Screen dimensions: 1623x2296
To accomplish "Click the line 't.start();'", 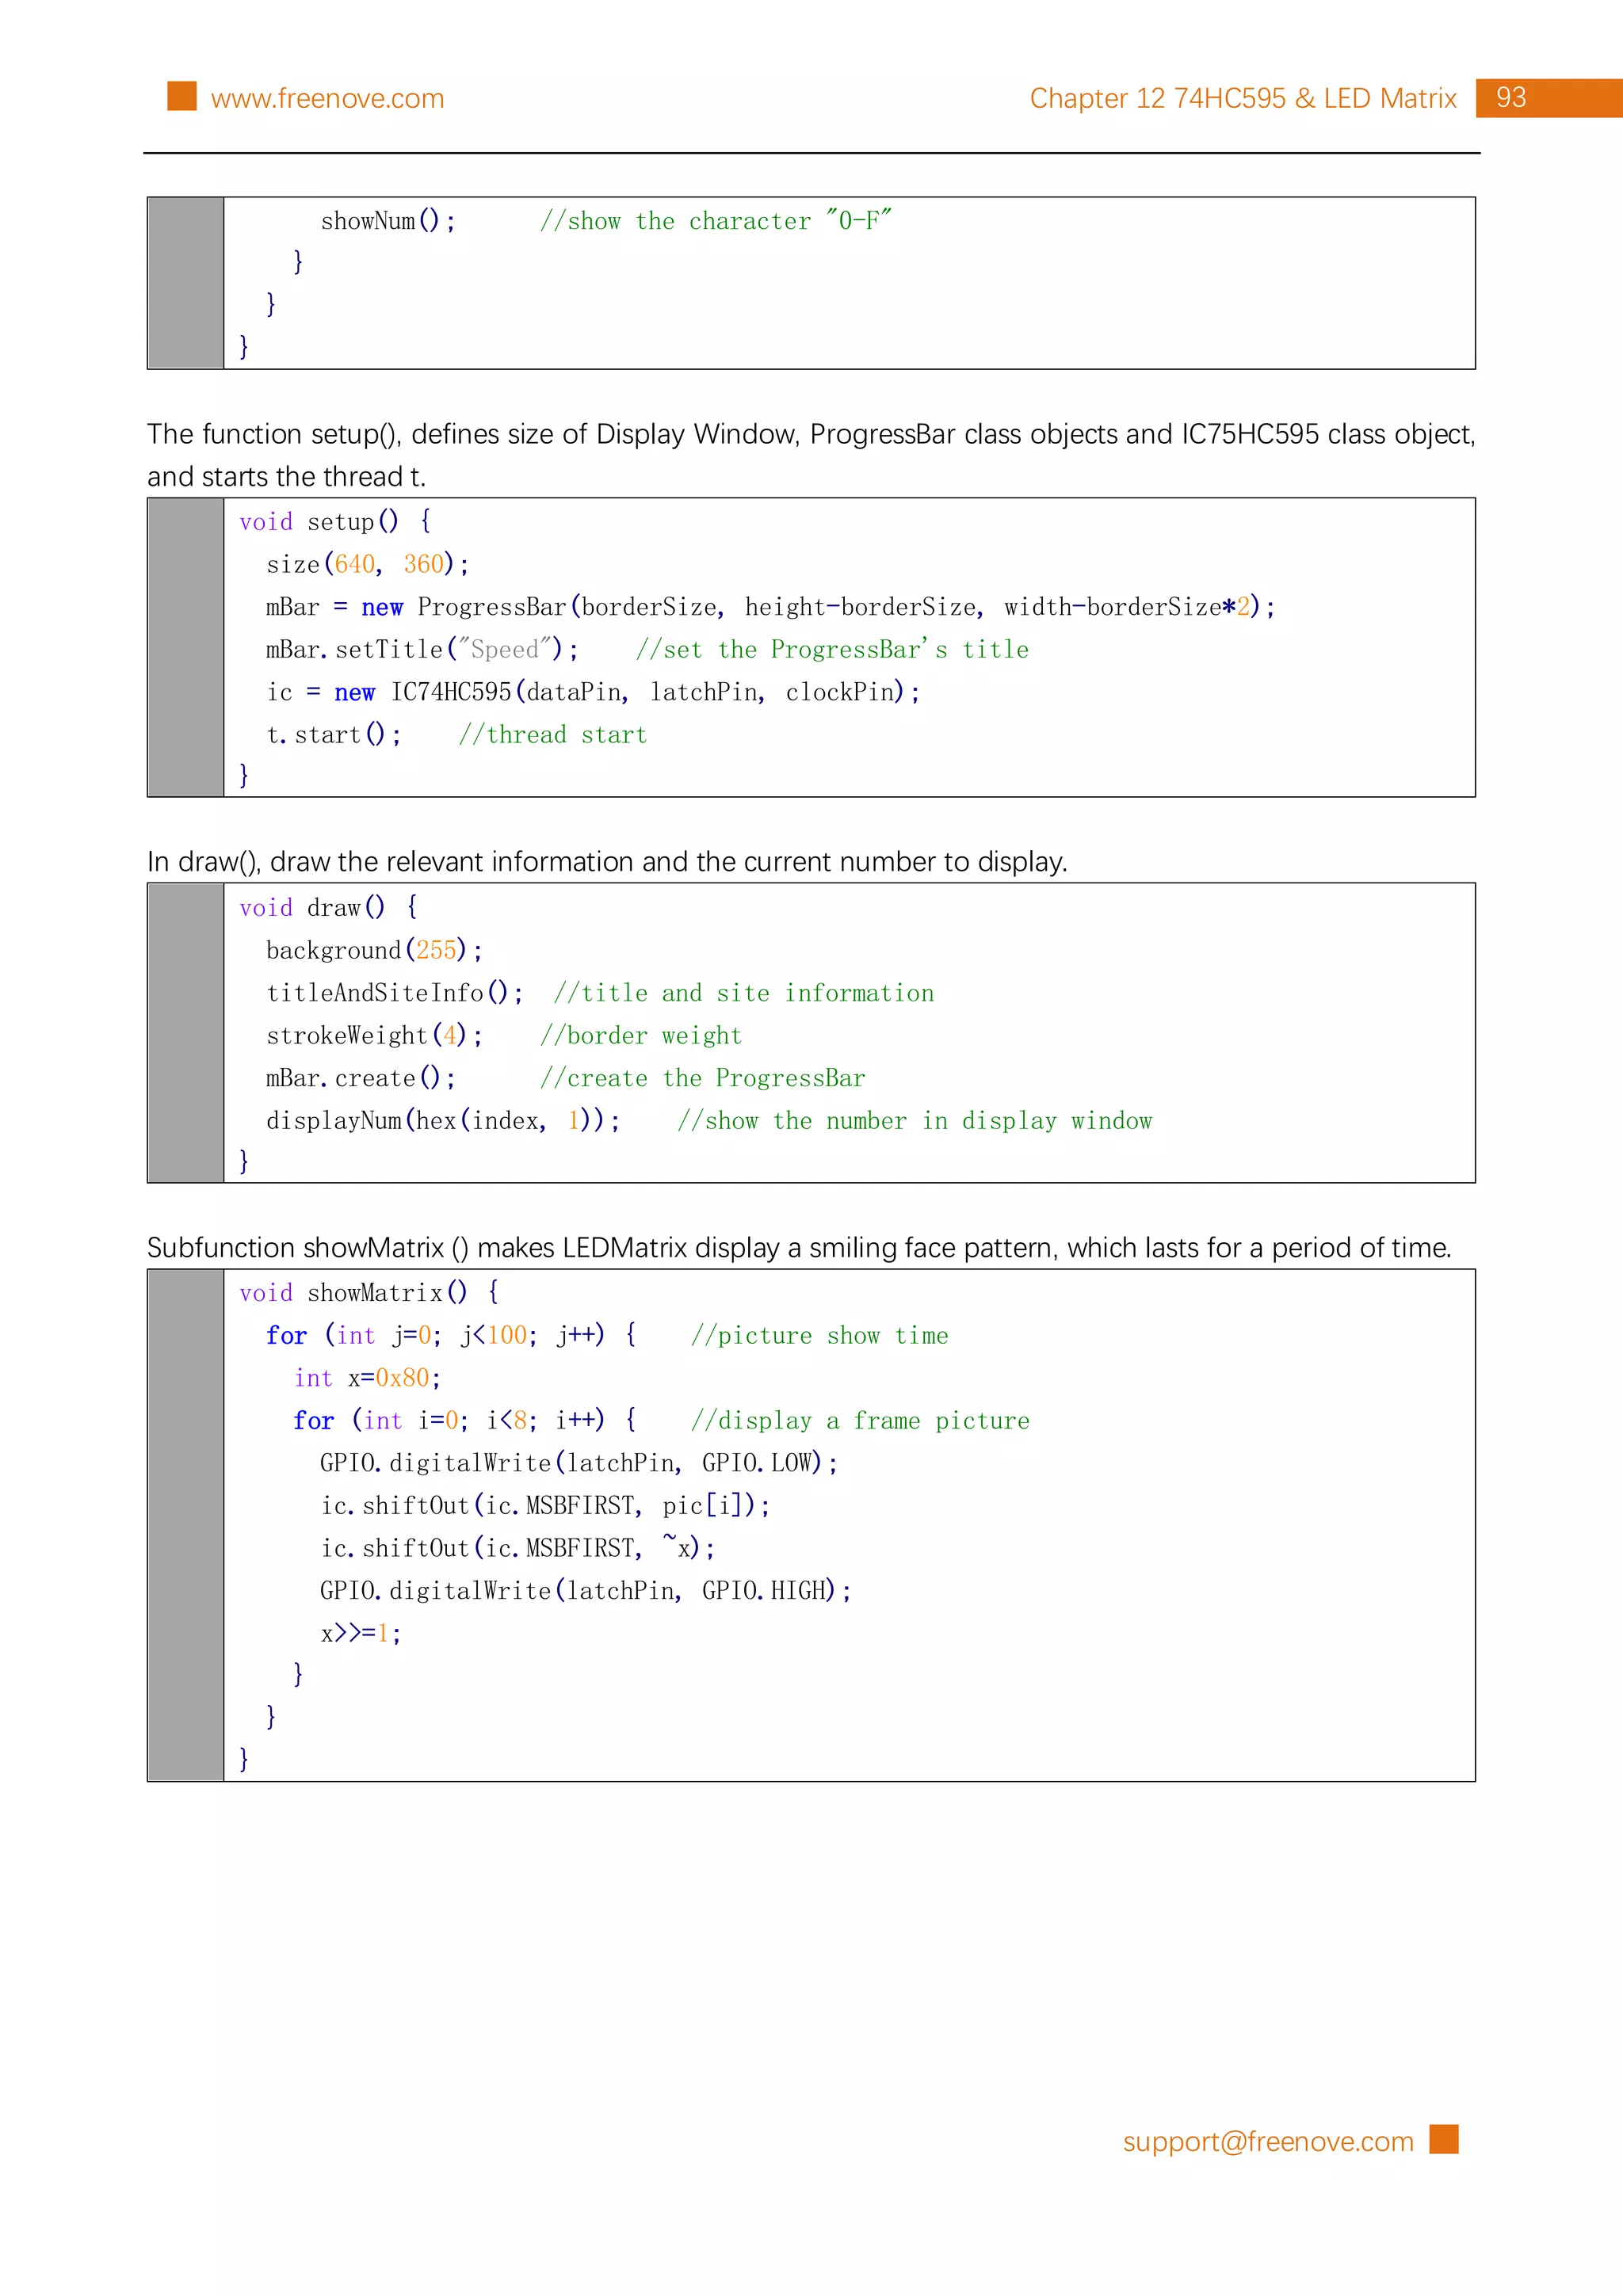I will pos(334,735).
